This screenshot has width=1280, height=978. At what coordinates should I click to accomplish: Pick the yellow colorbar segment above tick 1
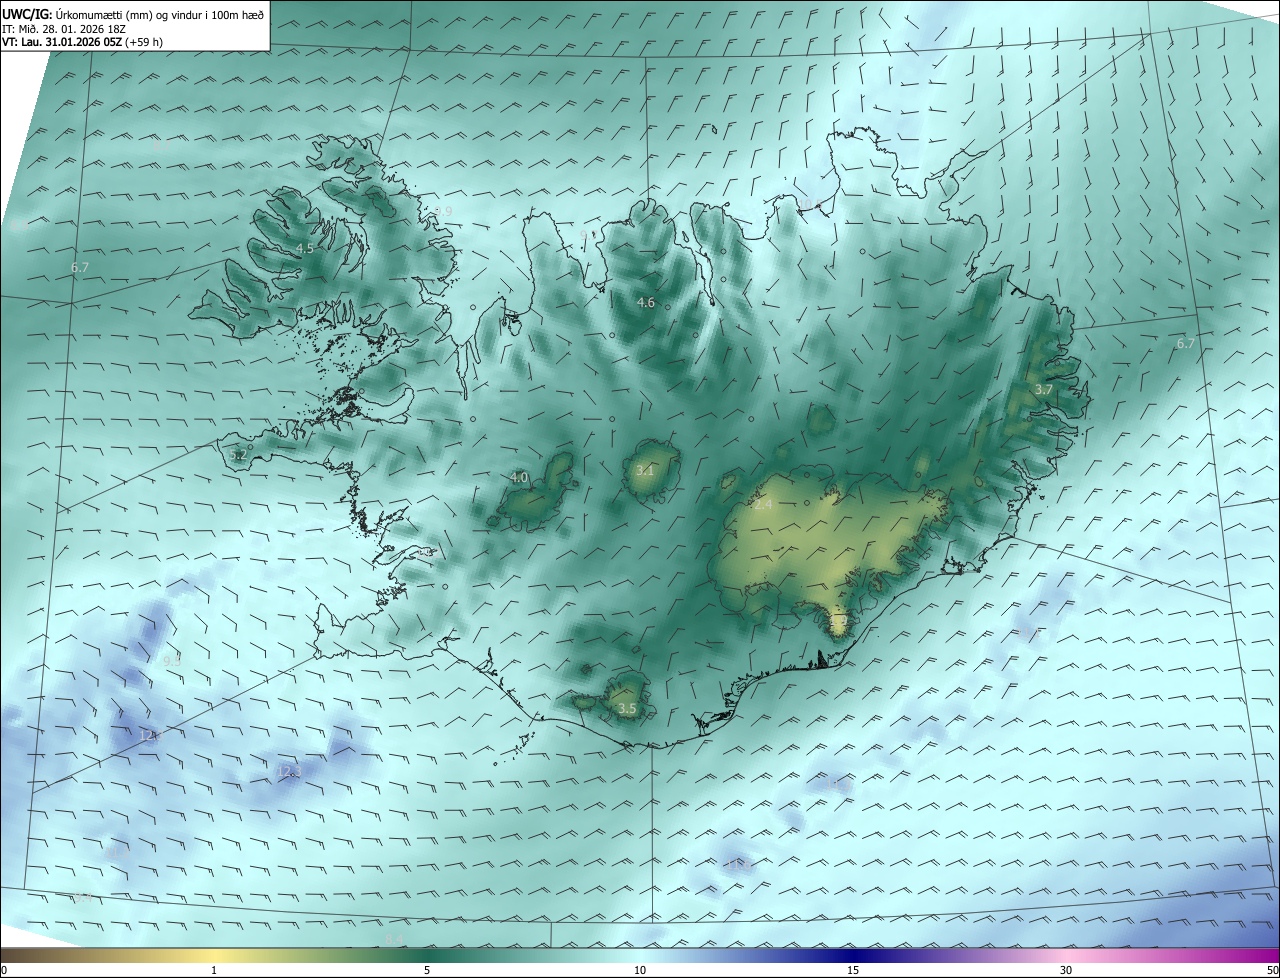click(214, 955)
